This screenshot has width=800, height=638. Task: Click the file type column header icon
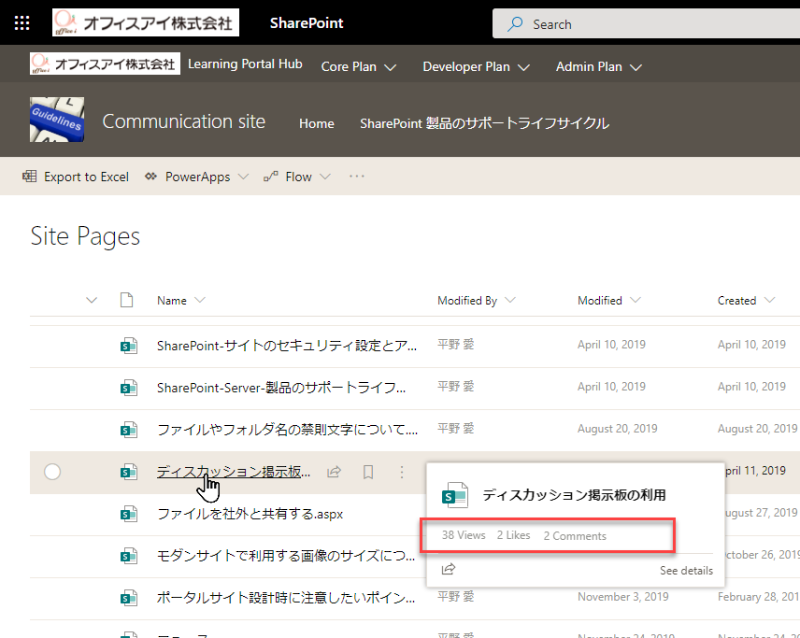126,300
